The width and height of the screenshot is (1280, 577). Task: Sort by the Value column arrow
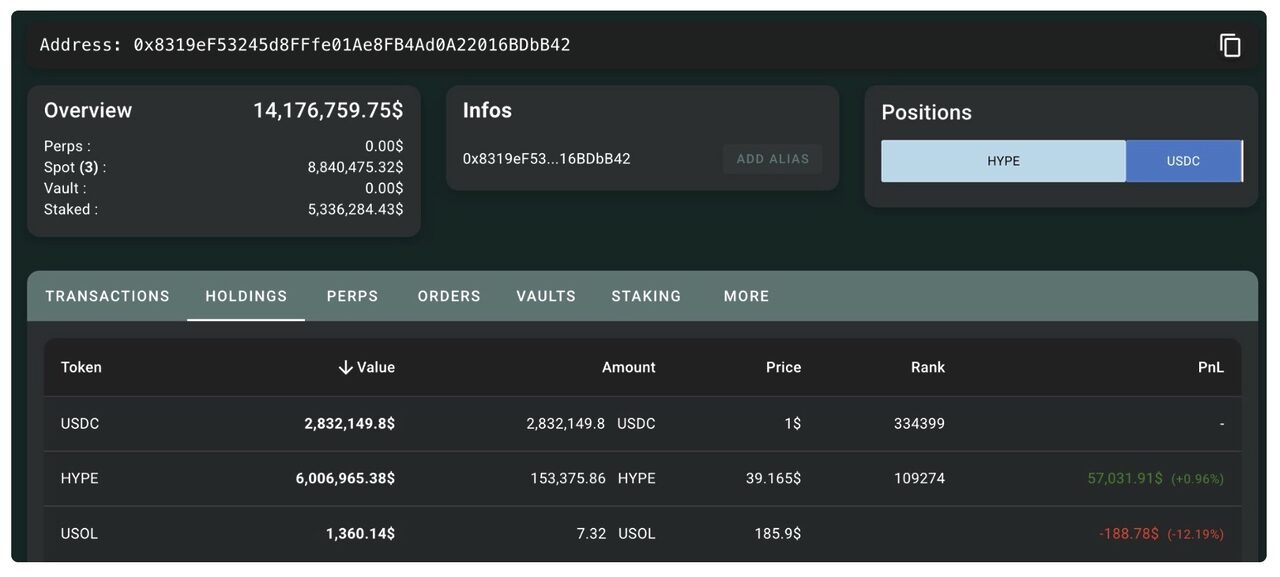(346, 368)
